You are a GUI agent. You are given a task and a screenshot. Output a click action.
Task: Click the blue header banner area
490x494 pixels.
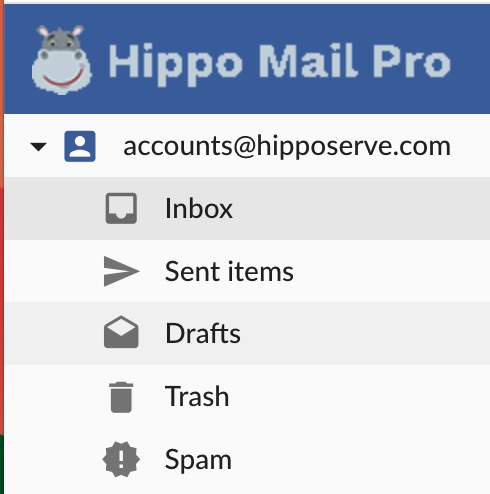click(247, 59)
